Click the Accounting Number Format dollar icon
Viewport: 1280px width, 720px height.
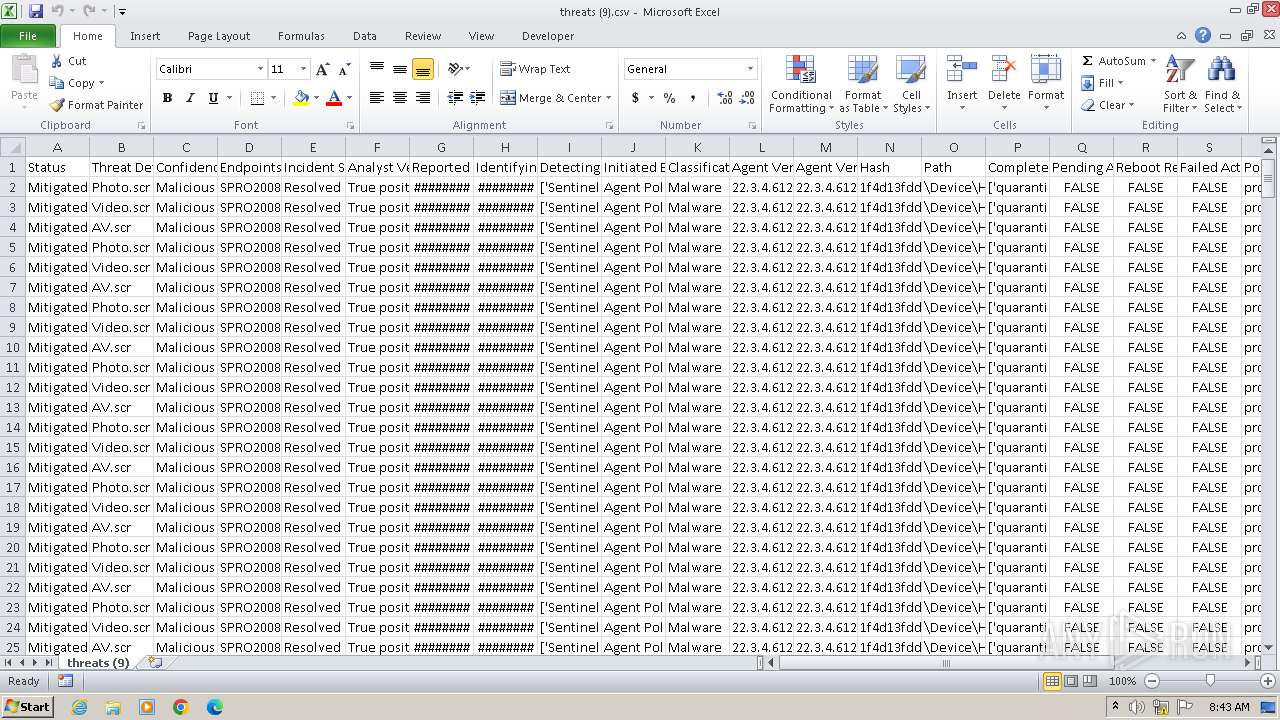point(635,98)
